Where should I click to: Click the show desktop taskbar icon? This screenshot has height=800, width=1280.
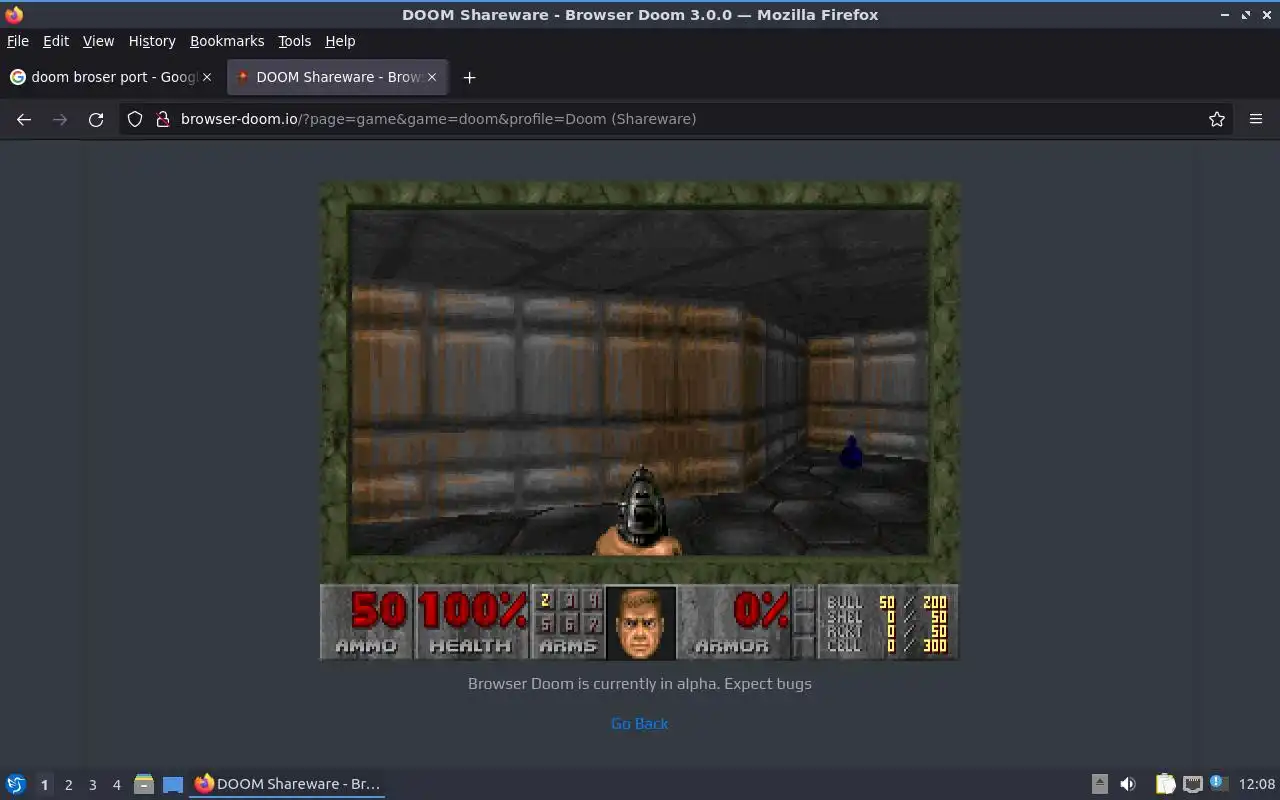coord(173,784)
